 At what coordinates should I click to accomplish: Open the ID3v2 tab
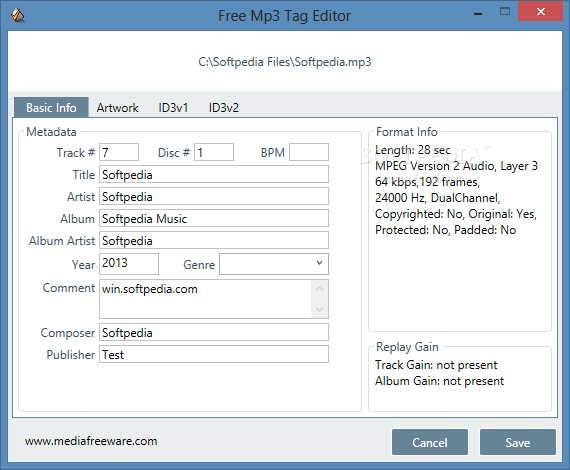(x=224, y=108)
